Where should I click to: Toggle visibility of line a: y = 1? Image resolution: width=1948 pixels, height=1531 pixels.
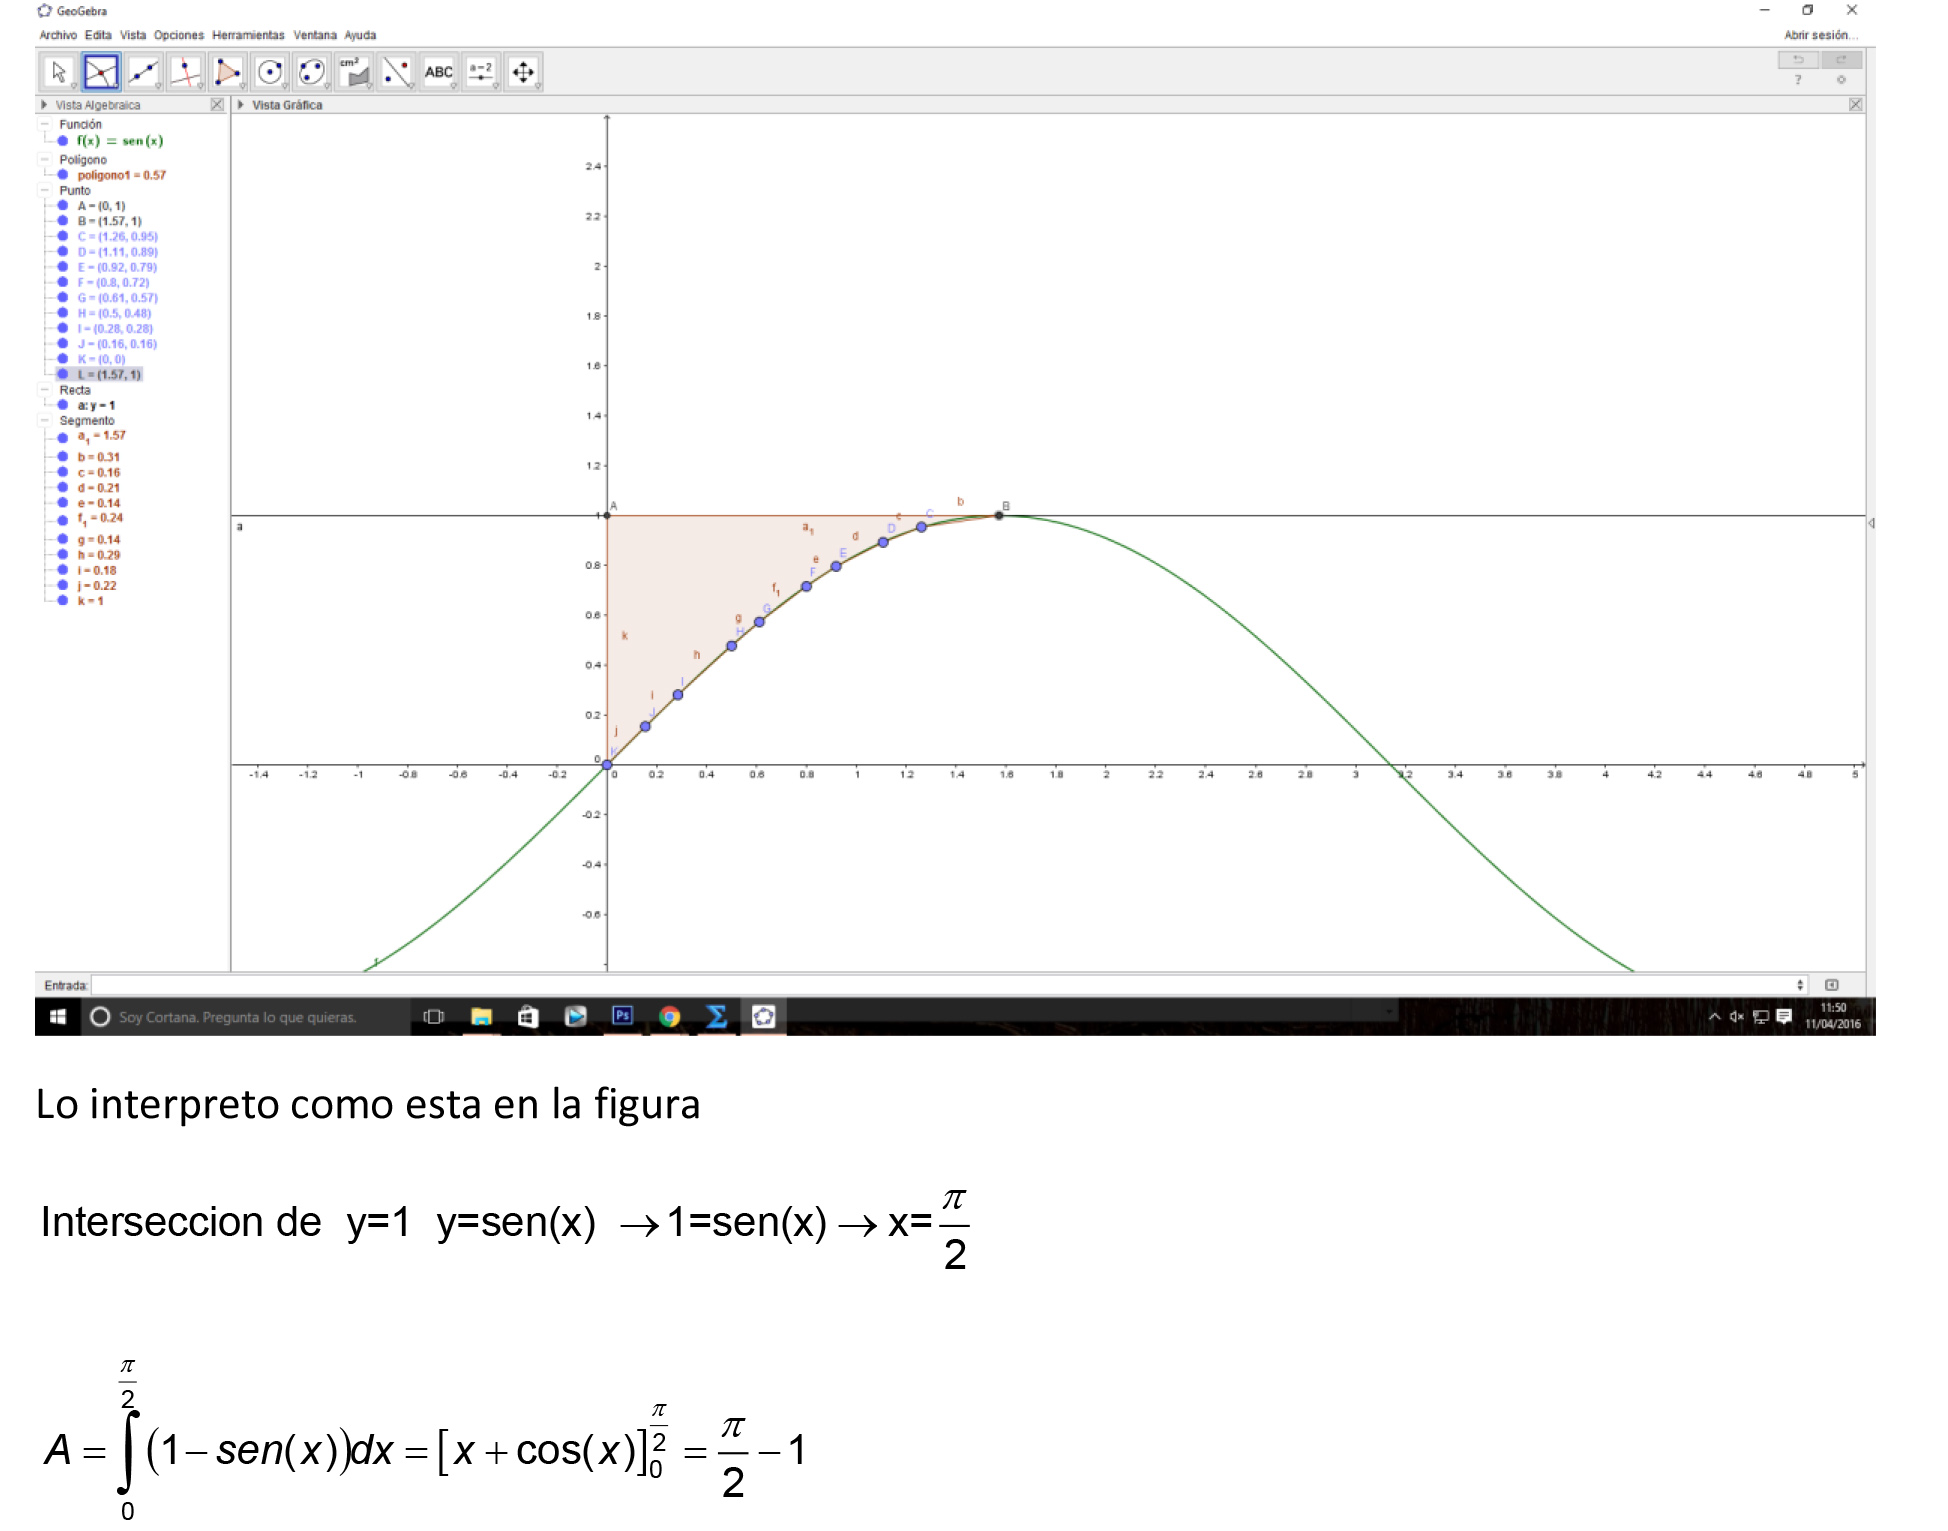pyautogui.click(x=63, y=405)
